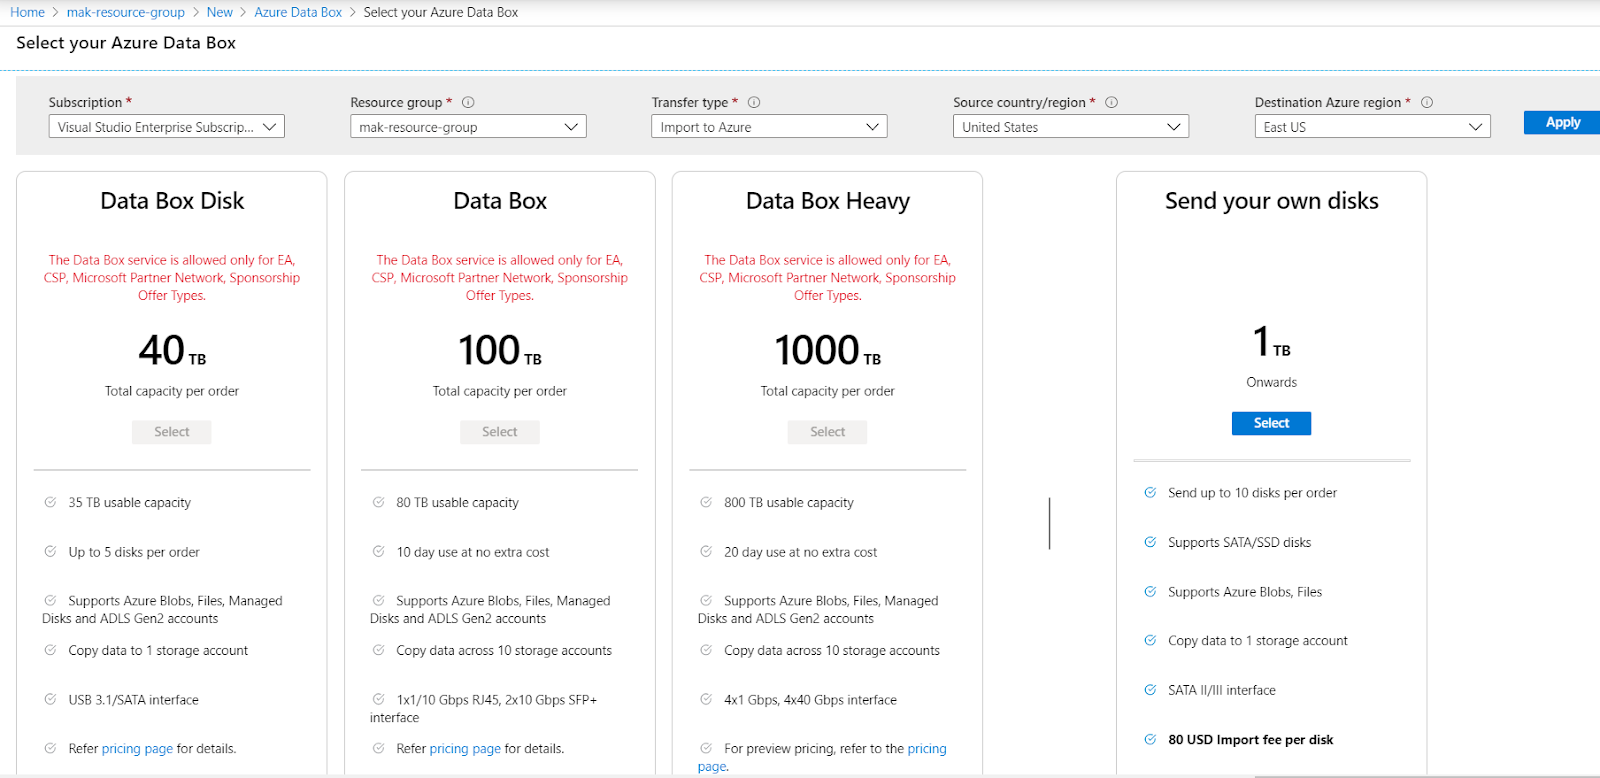Click check icon beside Supports SATA/SSD disks
The height and width of the screenshot is (778, 1600).
click(1150, 542)
